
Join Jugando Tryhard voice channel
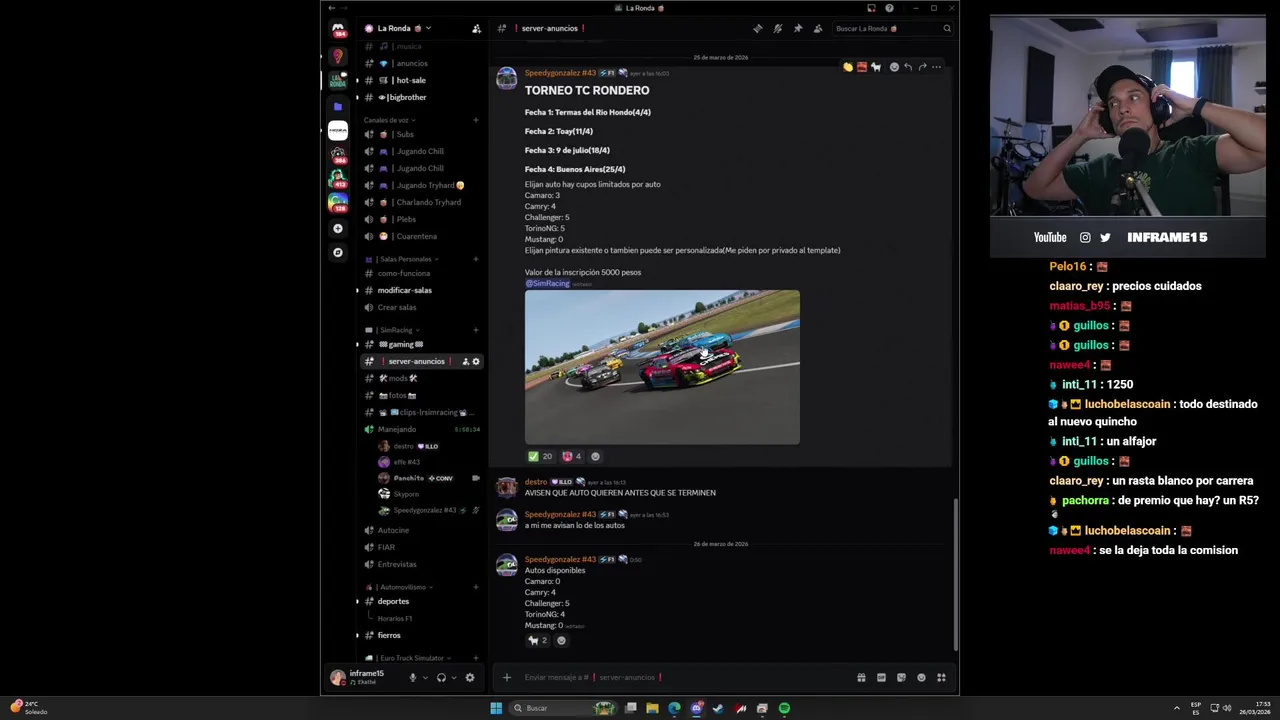coord(420,185)
